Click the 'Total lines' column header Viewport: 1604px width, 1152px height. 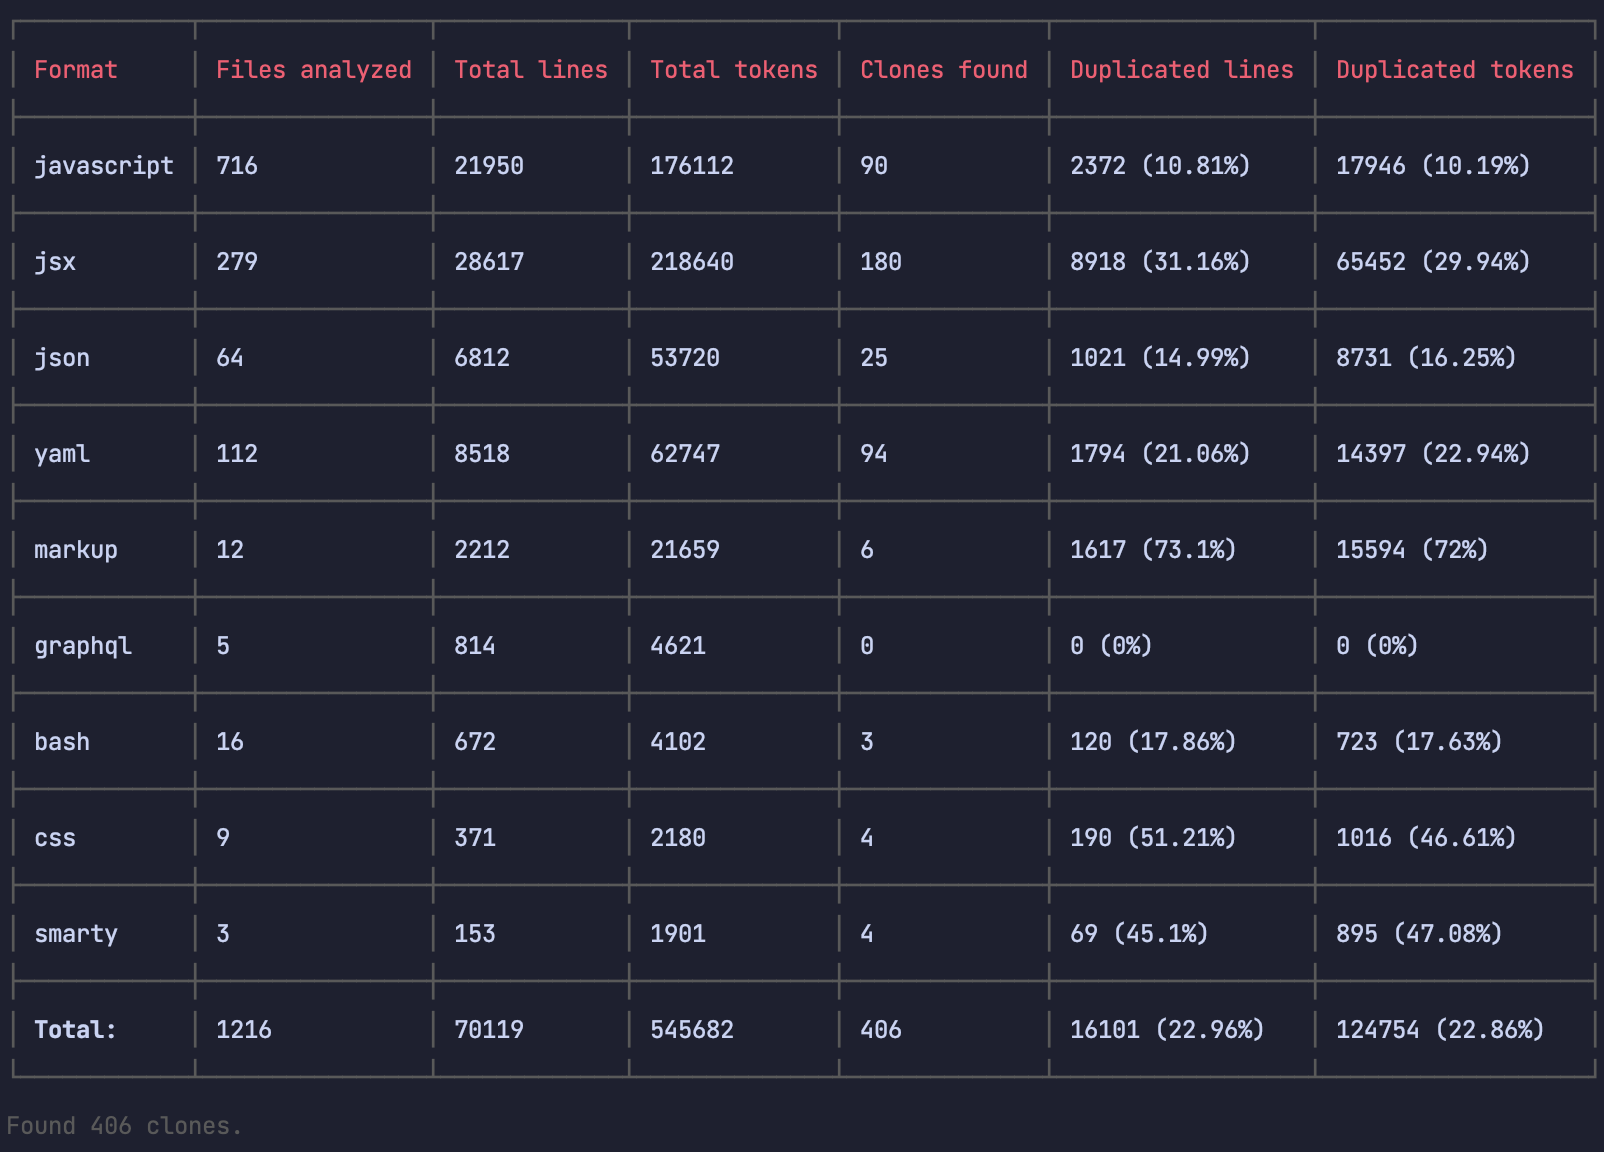(x=531, y=70)
